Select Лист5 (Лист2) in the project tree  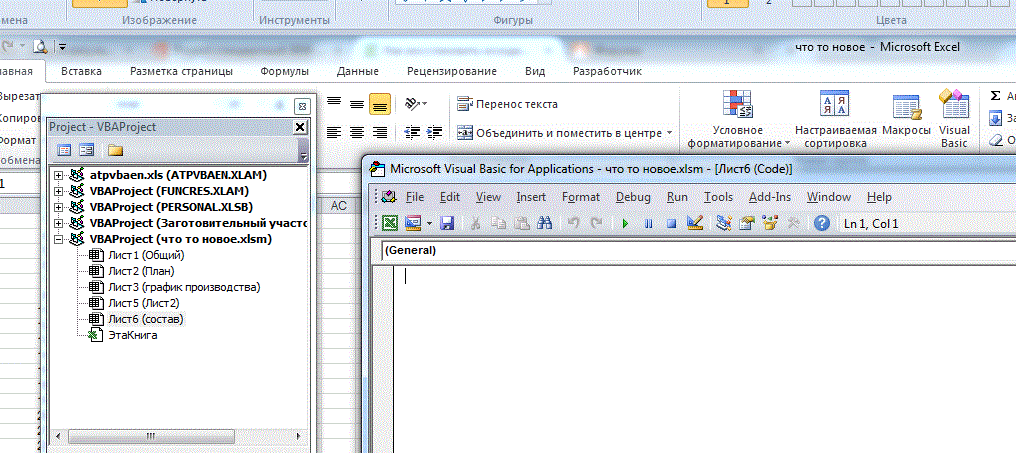pos(144,303)
